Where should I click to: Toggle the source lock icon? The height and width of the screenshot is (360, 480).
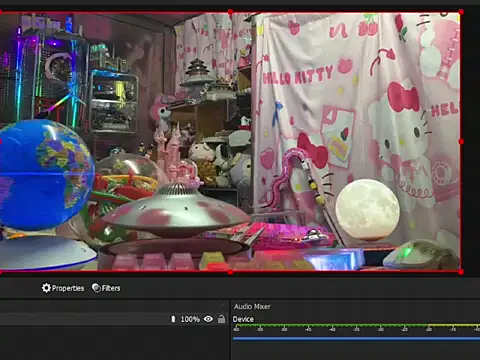tap(221, 319)
